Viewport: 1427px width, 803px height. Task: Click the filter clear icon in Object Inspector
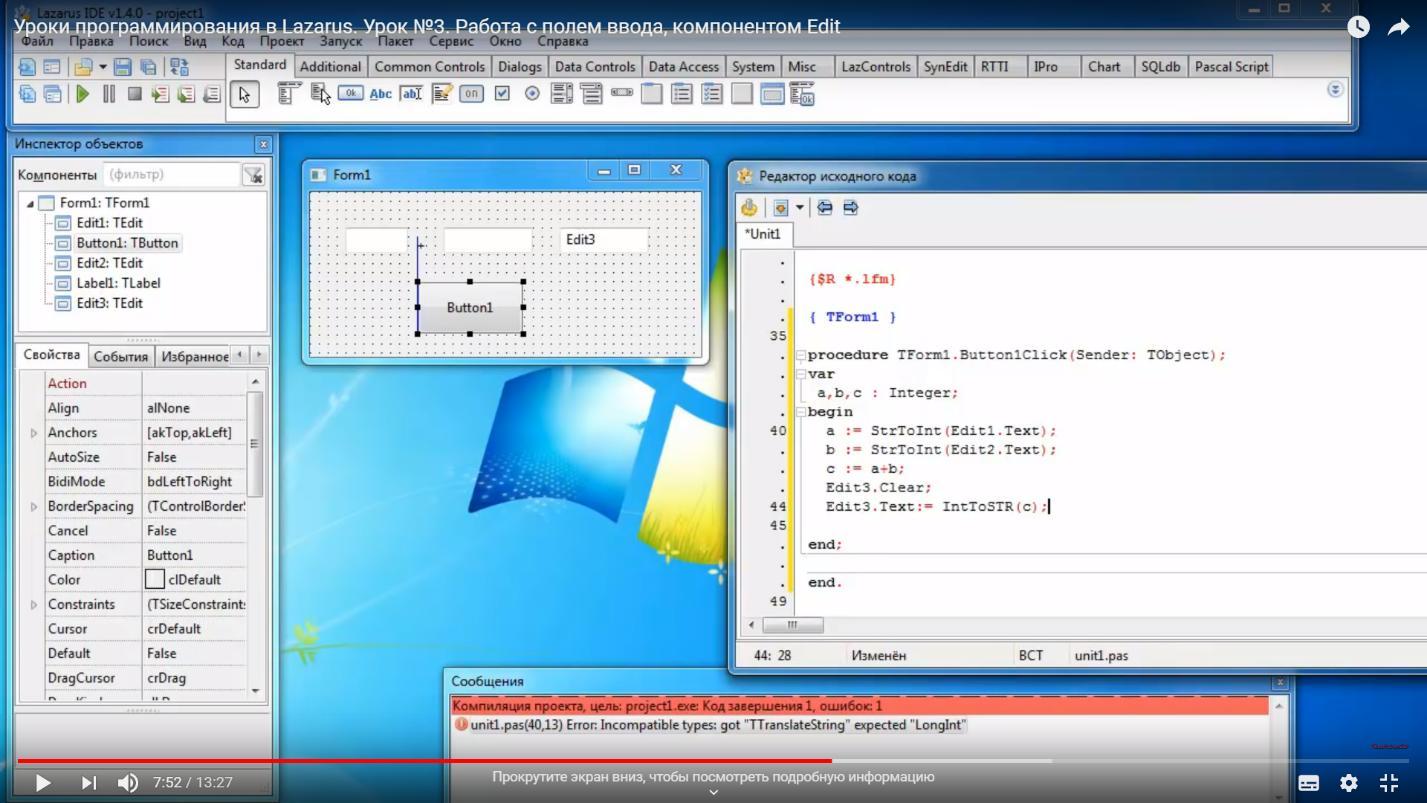(x=254, y=175)
